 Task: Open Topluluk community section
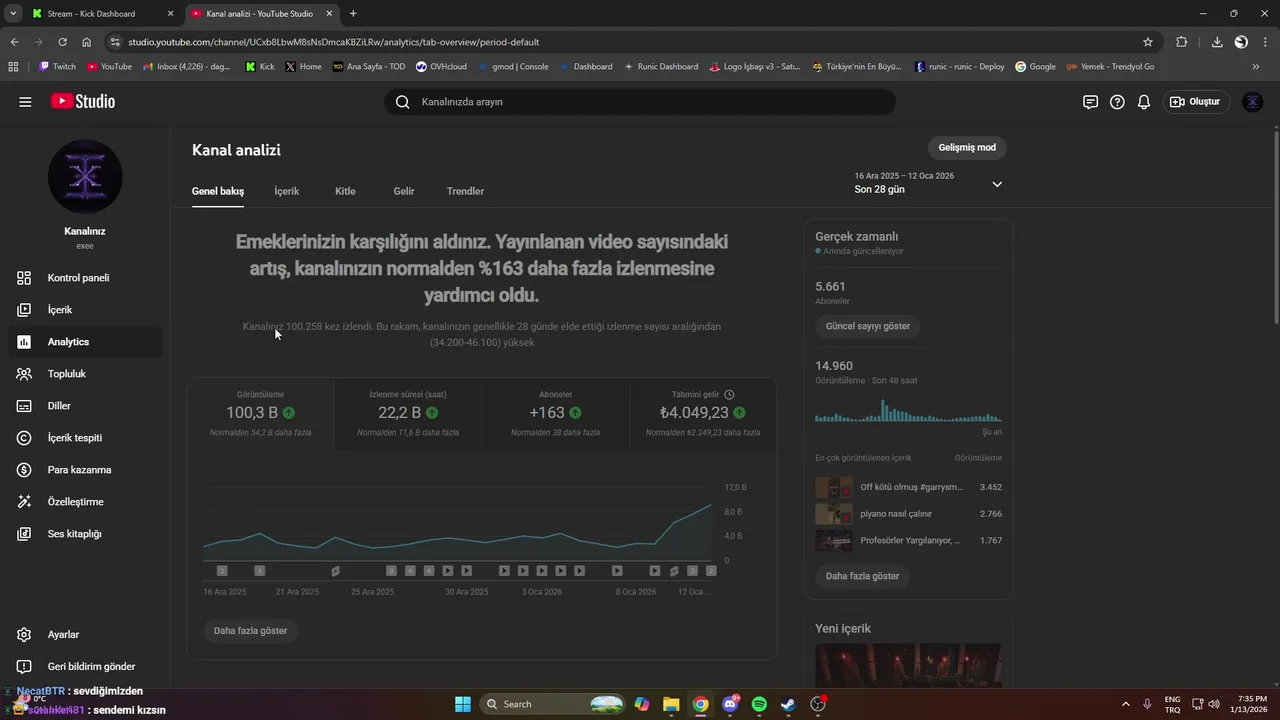click(x=85, y=374)
